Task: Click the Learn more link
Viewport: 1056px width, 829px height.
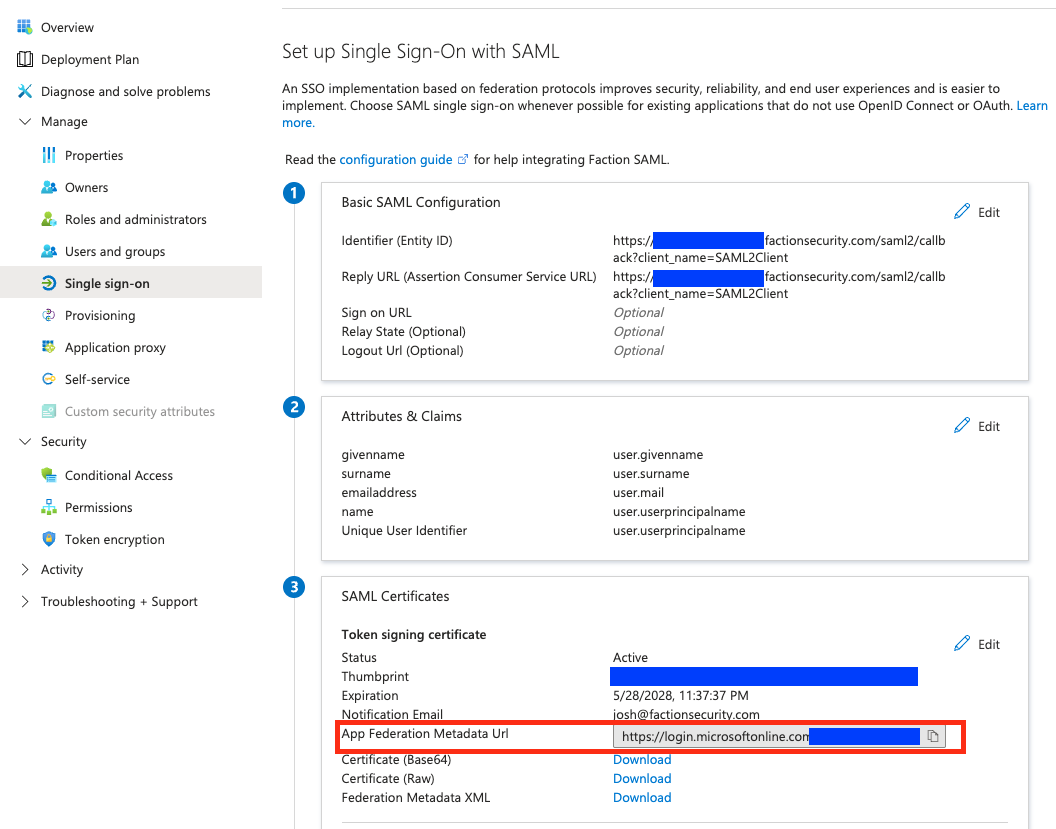Action: (1032, 106)
